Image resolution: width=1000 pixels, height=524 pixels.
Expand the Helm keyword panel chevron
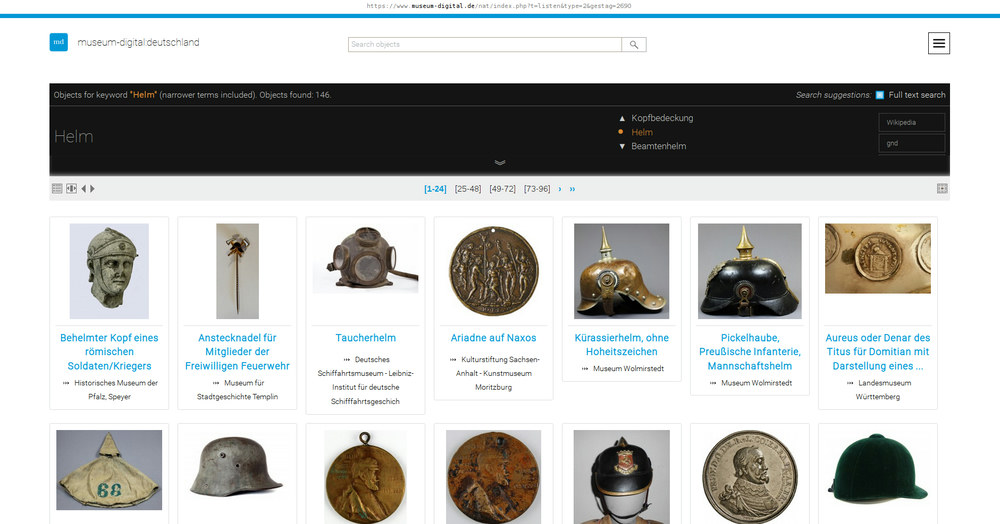point(500,162)
